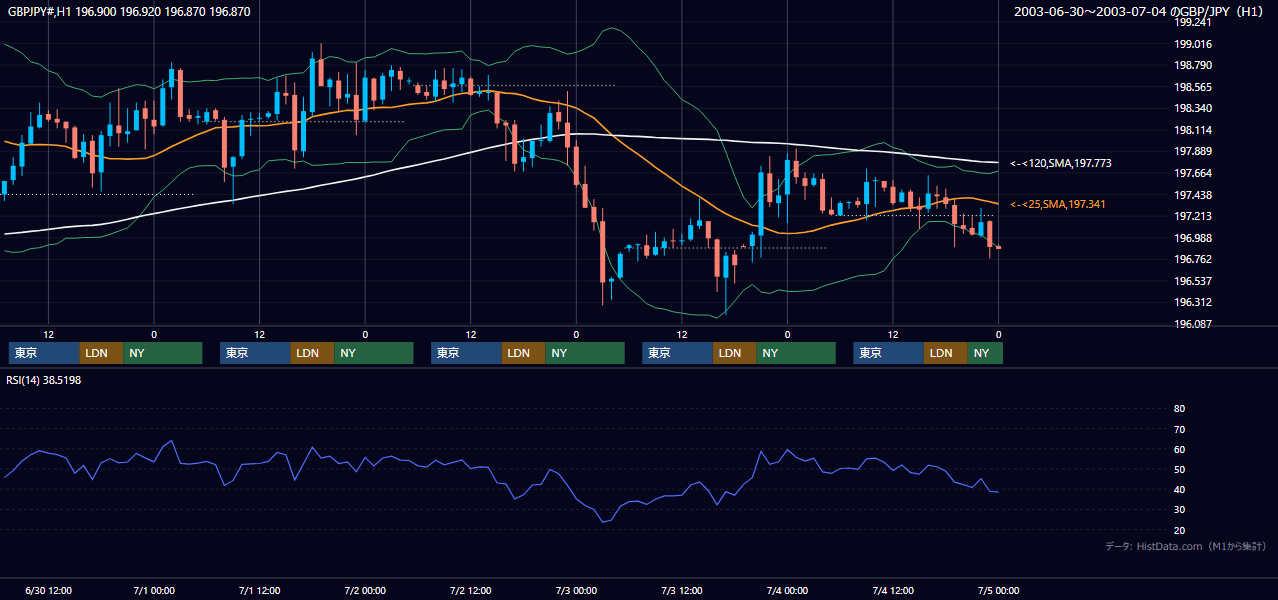Click the 25 SMA 197.341 label

pos(1058,204)
